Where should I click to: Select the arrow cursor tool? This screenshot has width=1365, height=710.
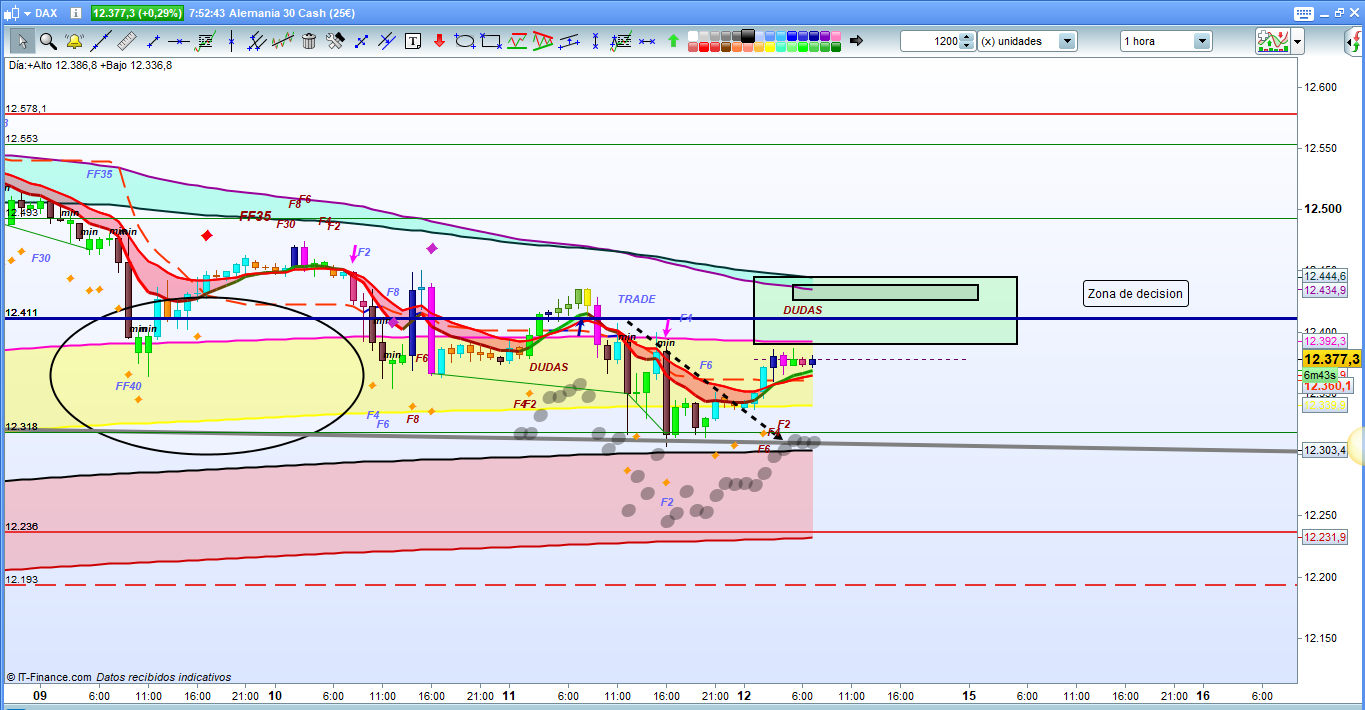22,41
